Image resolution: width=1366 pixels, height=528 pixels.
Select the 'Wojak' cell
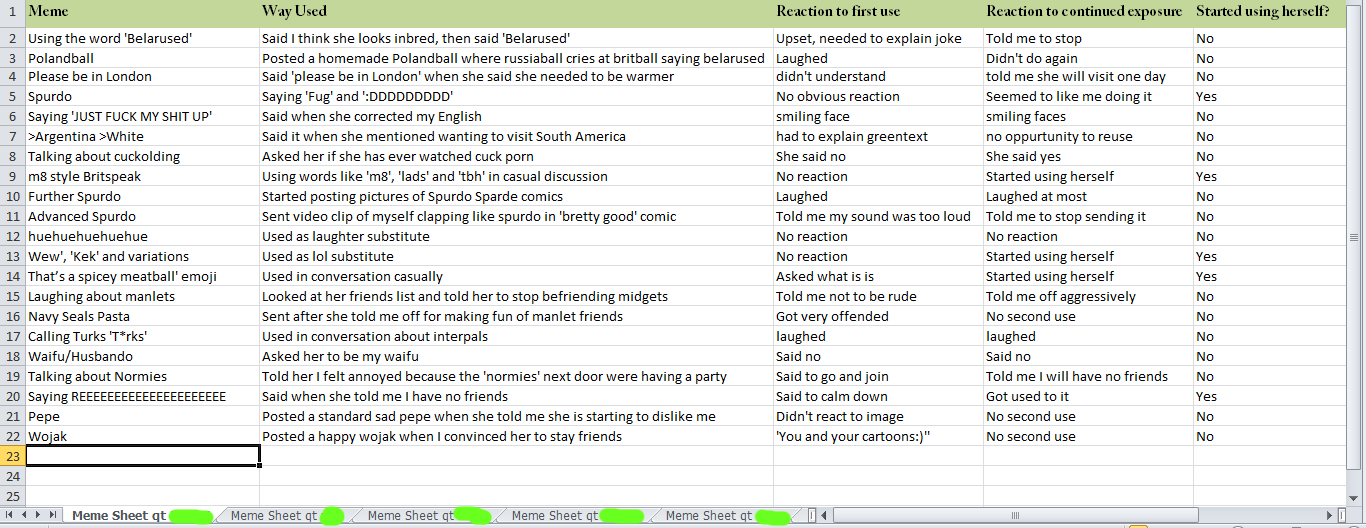point(142,436)
